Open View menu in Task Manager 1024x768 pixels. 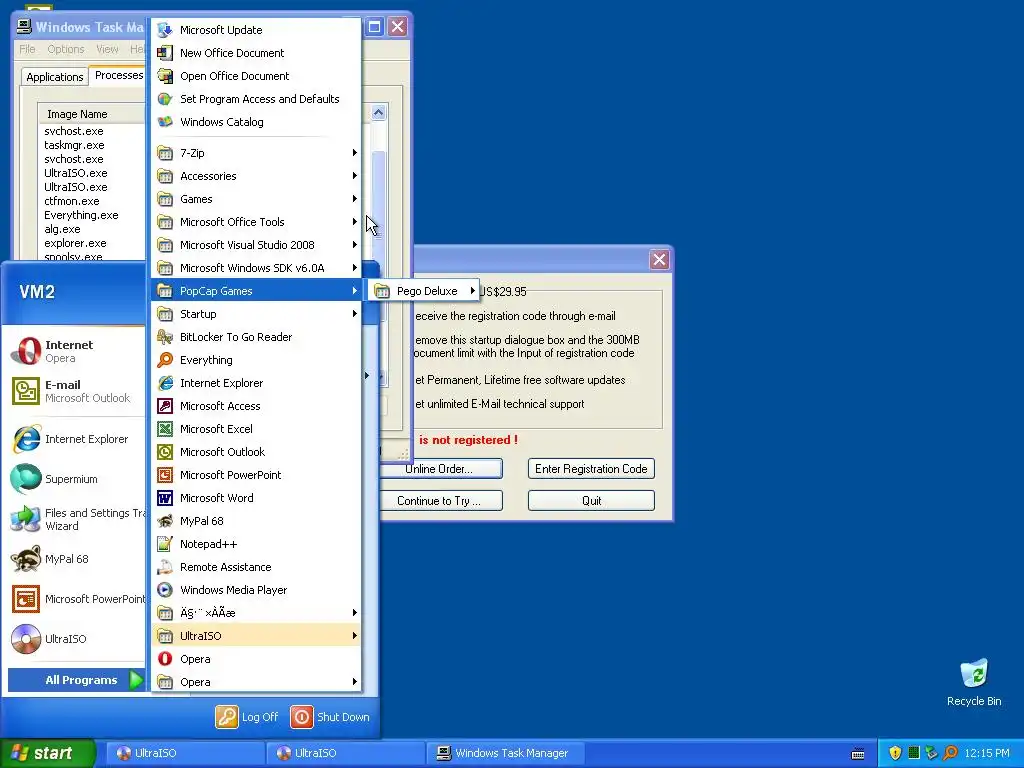coord(107,49)
